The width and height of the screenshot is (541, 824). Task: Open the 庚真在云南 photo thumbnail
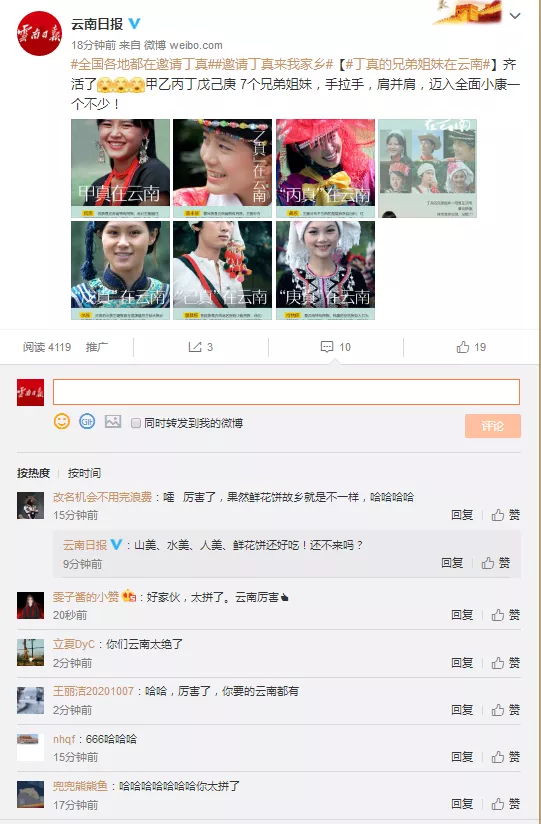(325, 270)
